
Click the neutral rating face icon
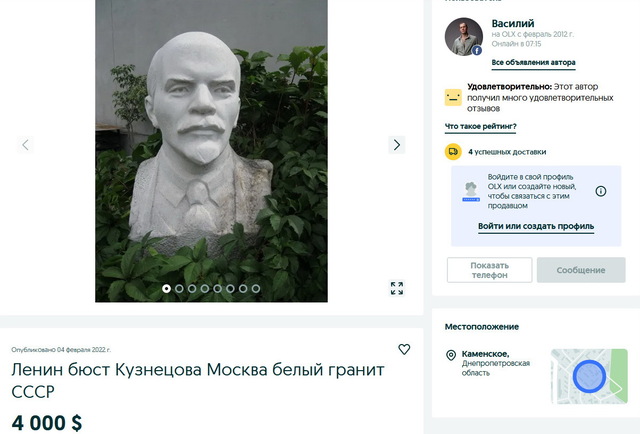(453, 98)
